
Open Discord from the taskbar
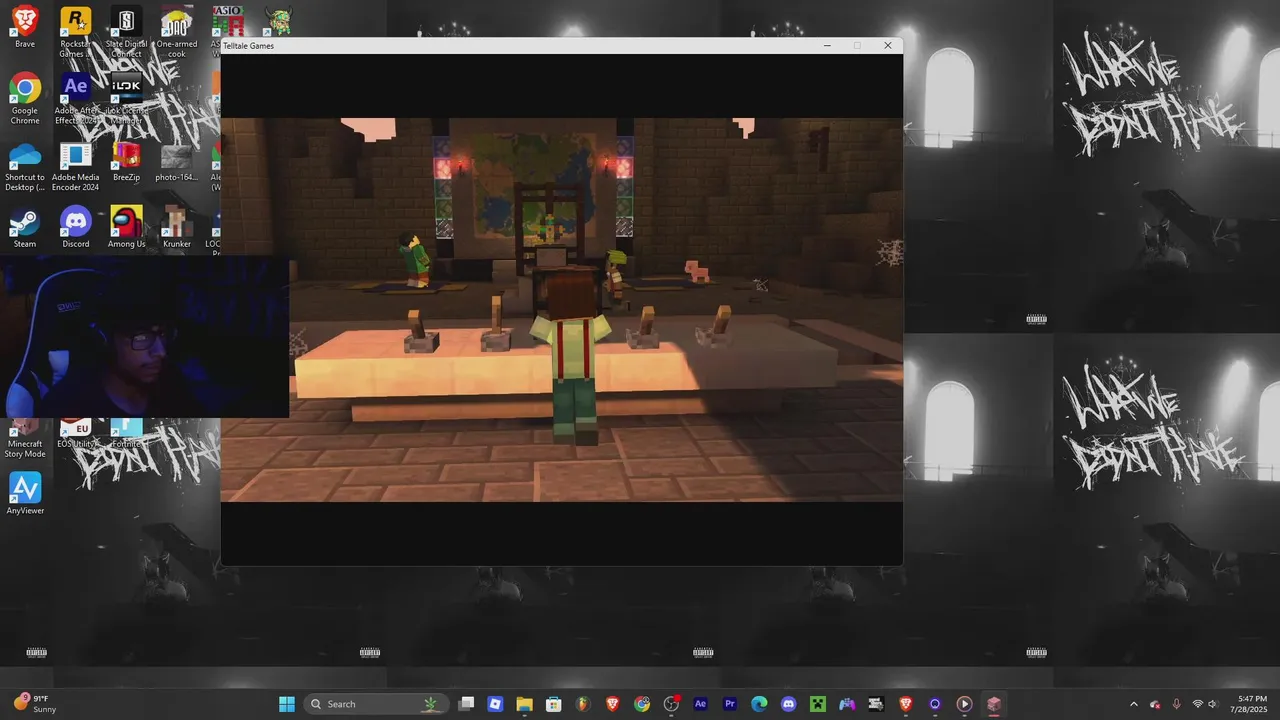click(x=788, y=704)
